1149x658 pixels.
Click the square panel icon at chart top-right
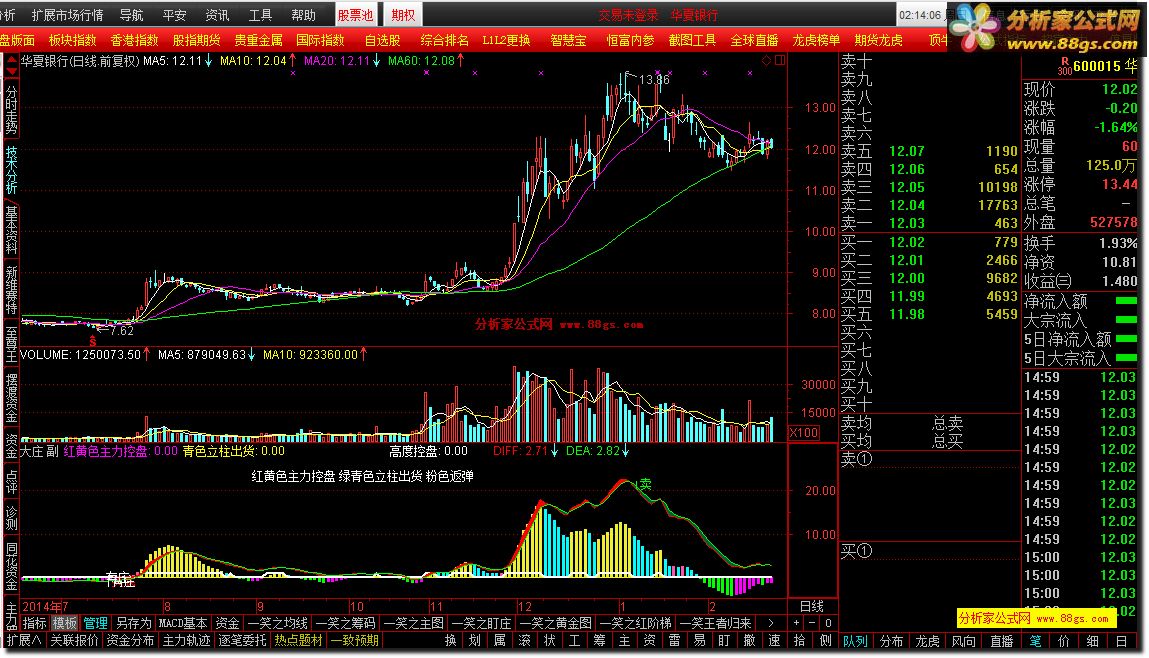[x=780, y=61]
